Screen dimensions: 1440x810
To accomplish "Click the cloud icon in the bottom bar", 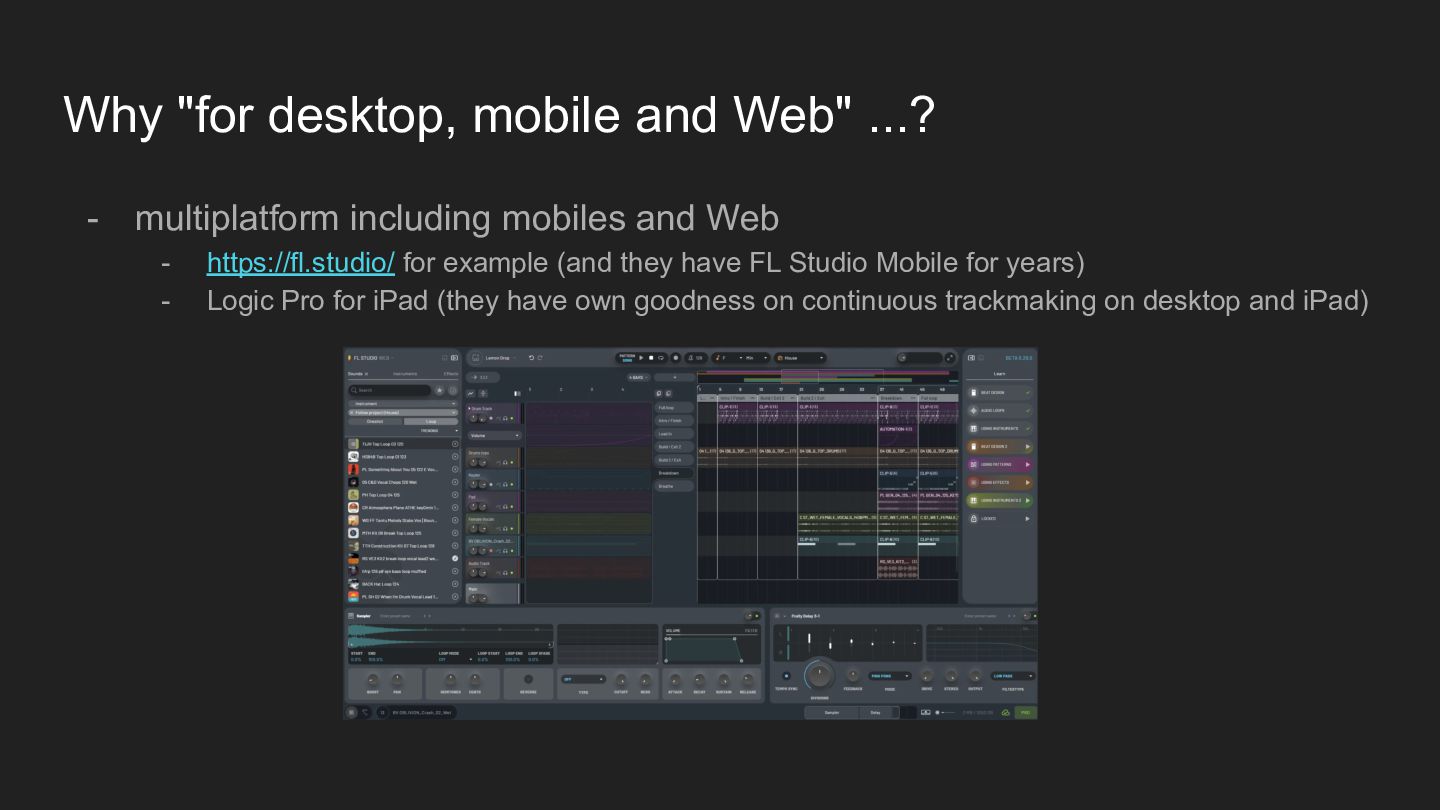I will tap(1006, 713).
